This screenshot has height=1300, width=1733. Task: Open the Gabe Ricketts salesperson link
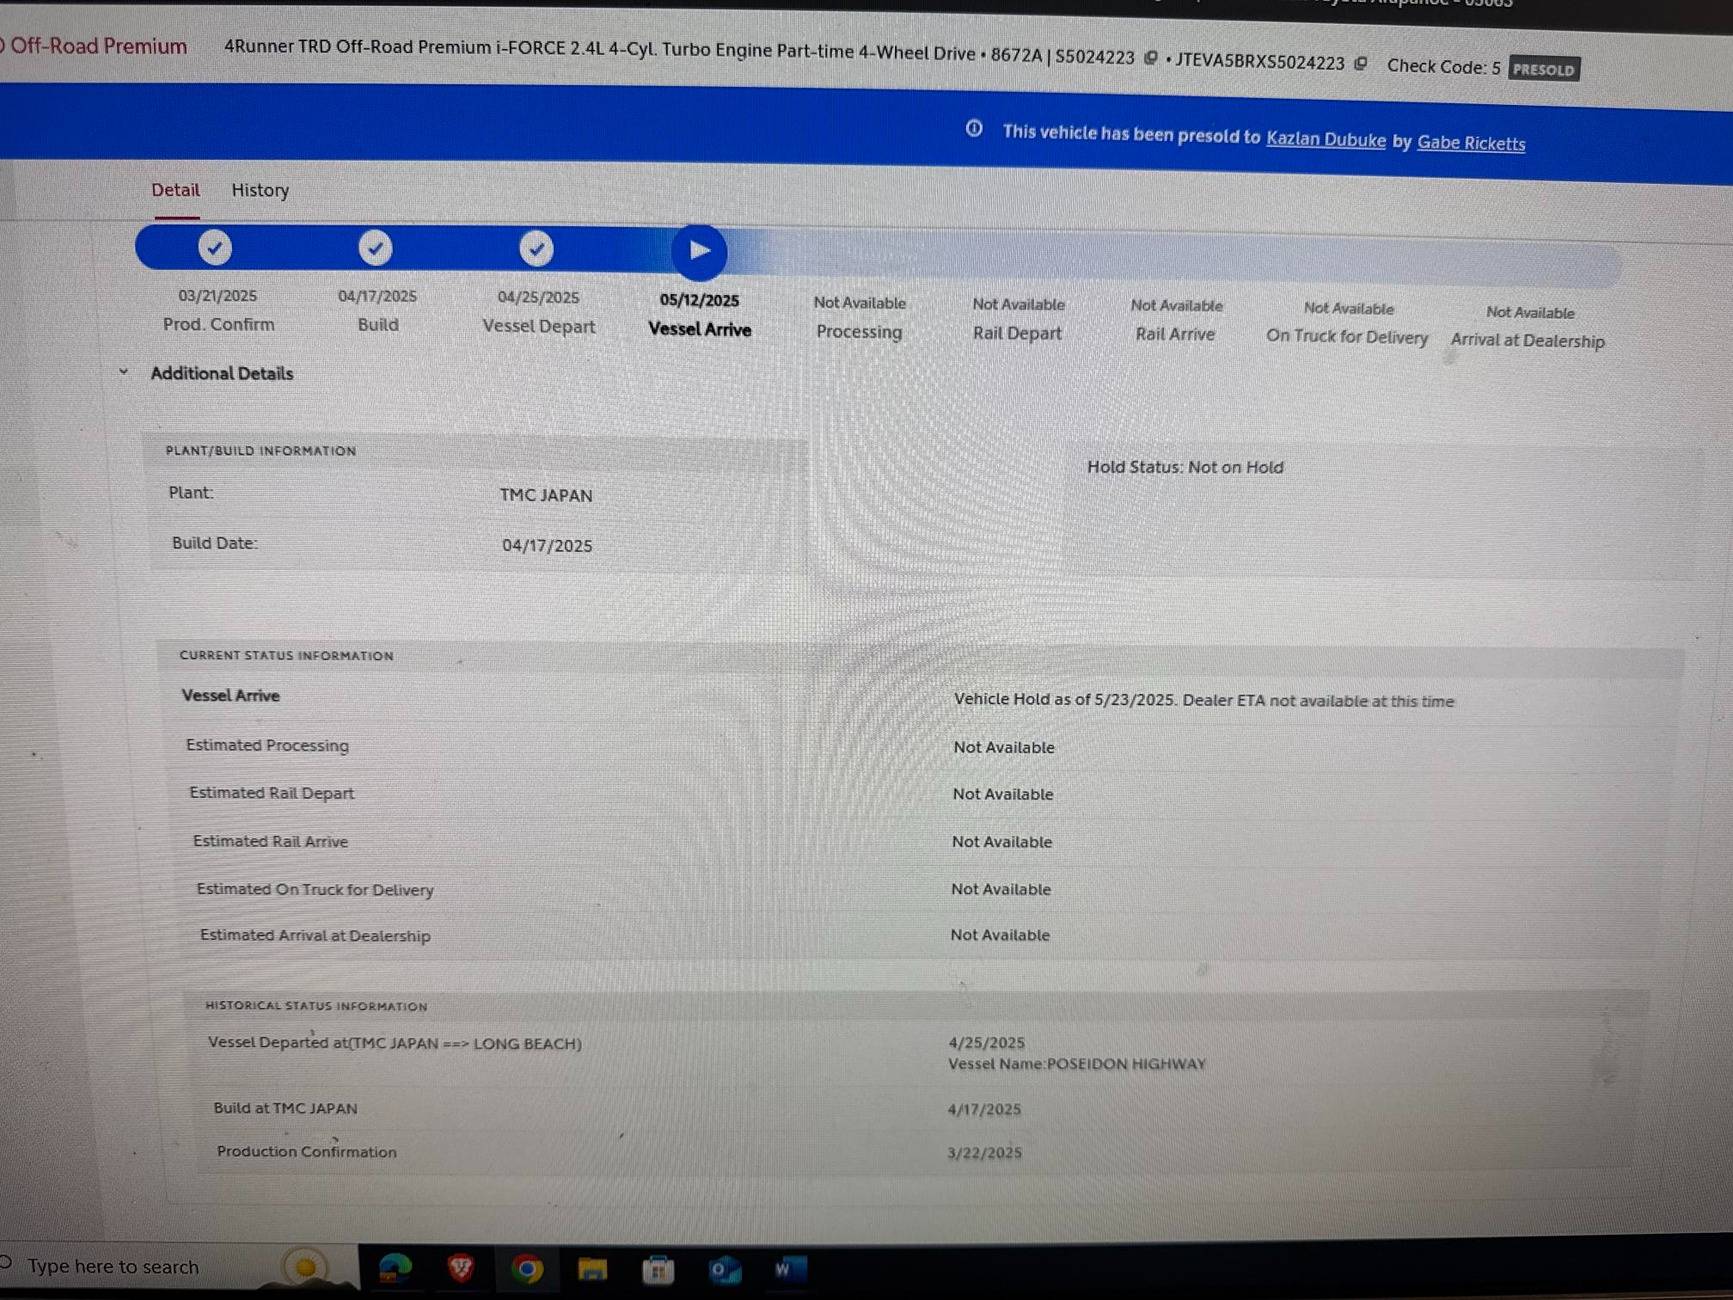[1471, 143]
